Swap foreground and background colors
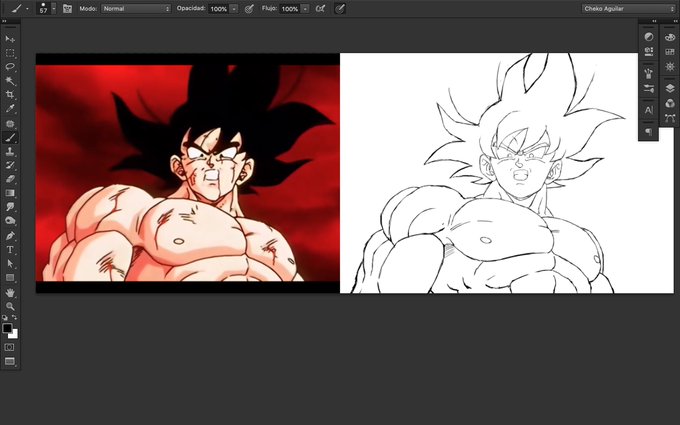 coord(15,317)
